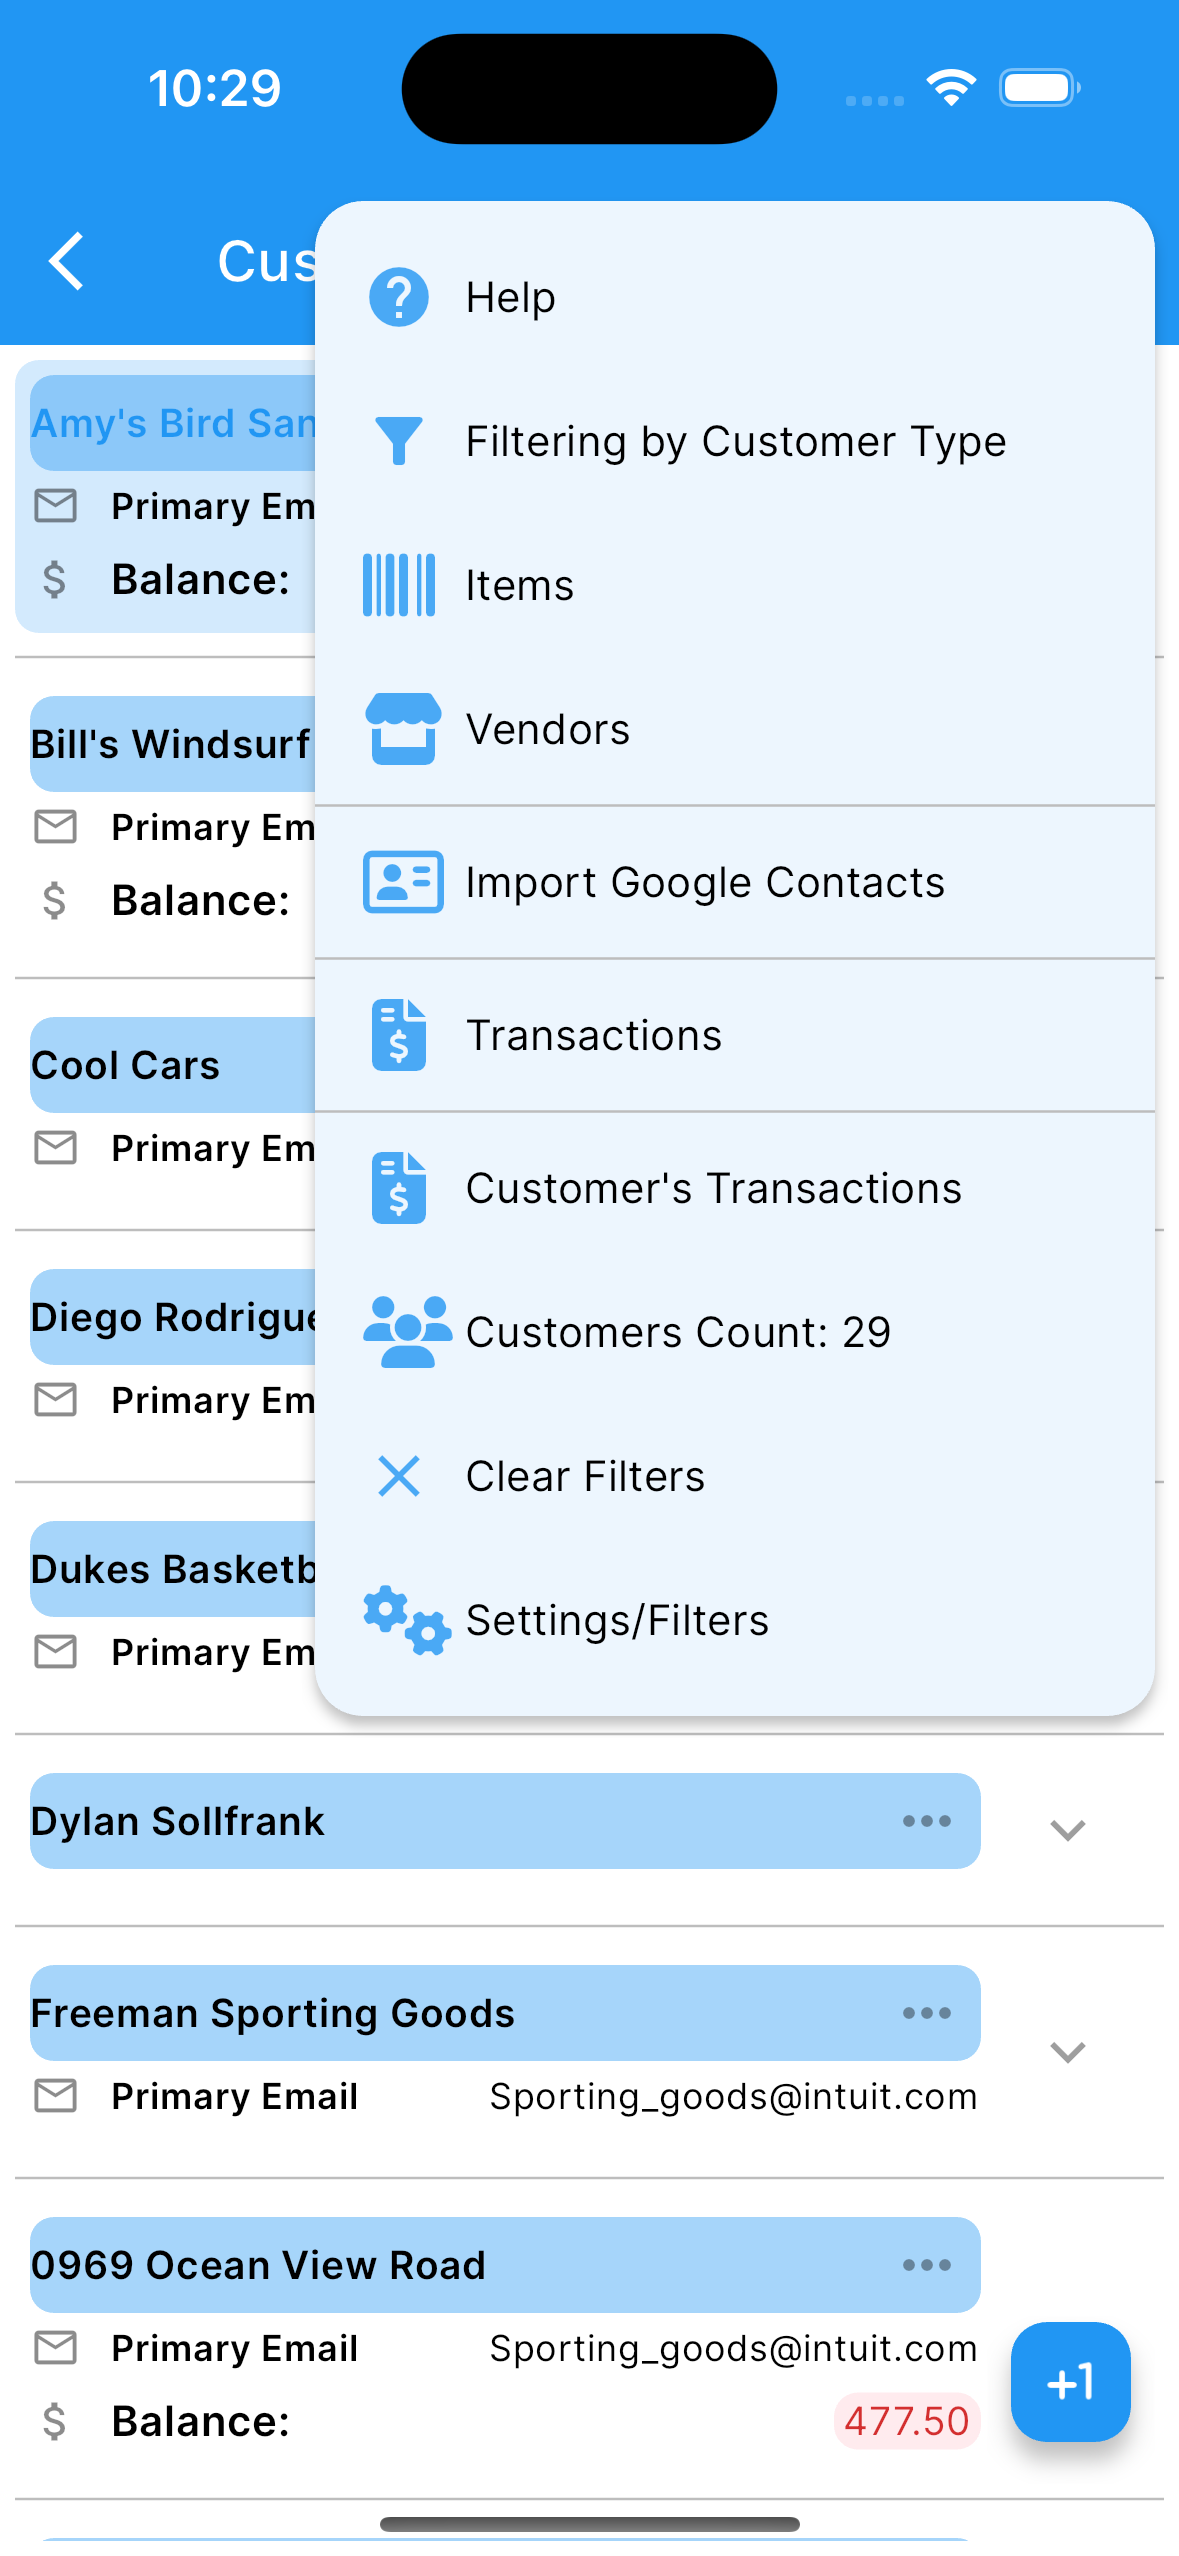Go back using the header arrow
1179x2556 pixels.
(66, 262)
